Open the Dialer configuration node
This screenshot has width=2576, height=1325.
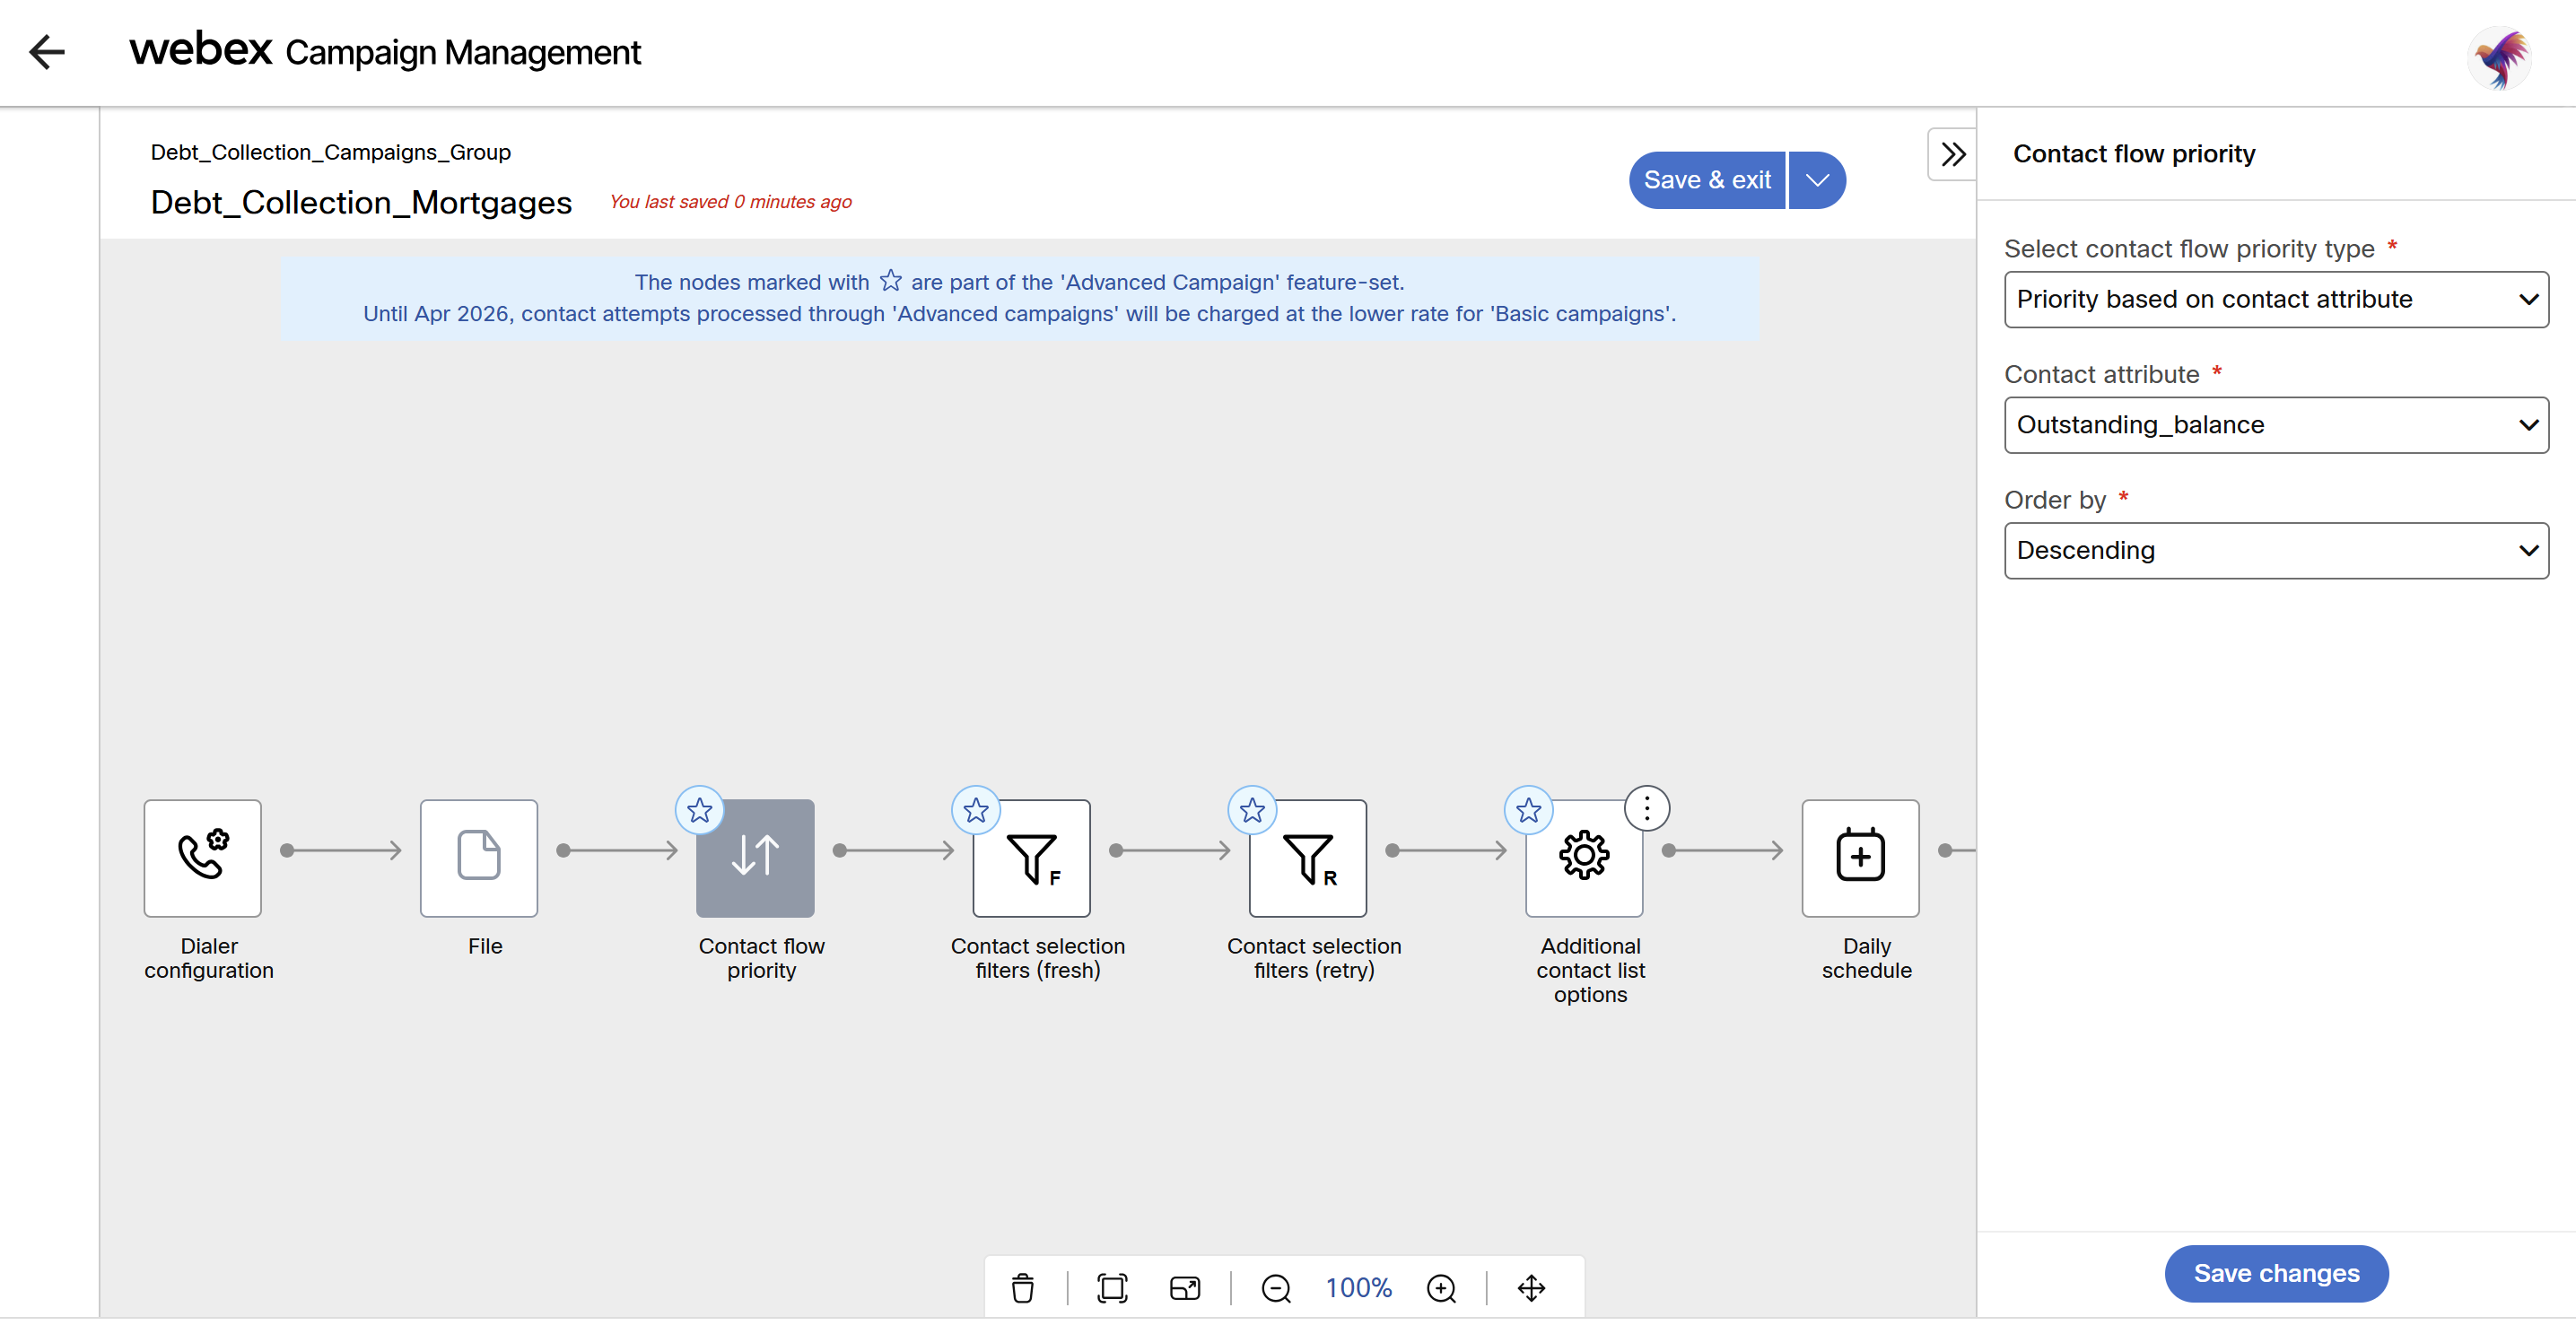tap(202, 857)
